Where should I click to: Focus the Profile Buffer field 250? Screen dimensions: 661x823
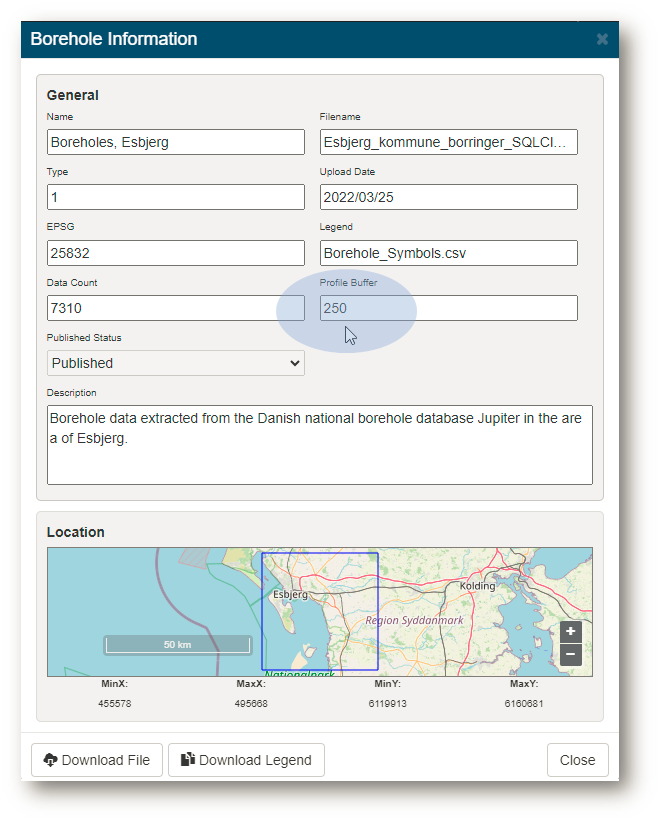448,308
